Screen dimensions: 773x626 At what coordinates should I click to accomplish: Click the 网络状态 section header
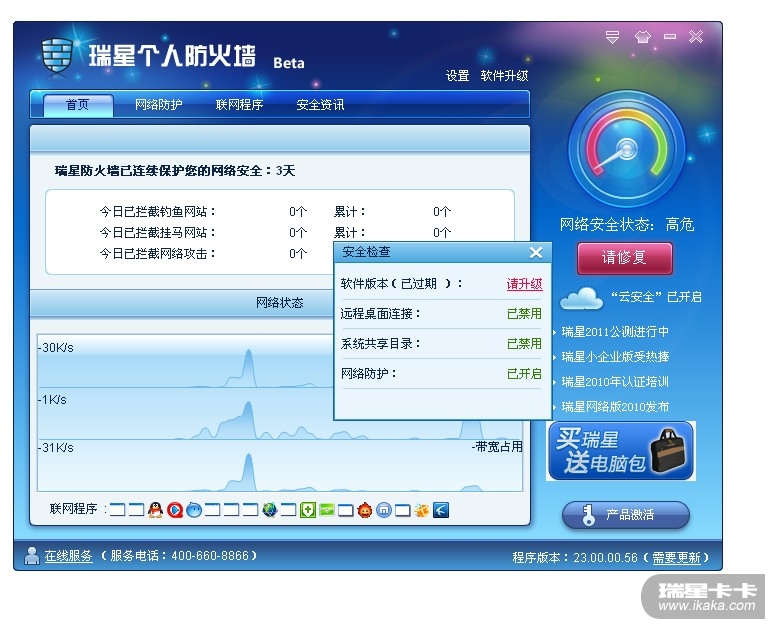click(280, 303)
